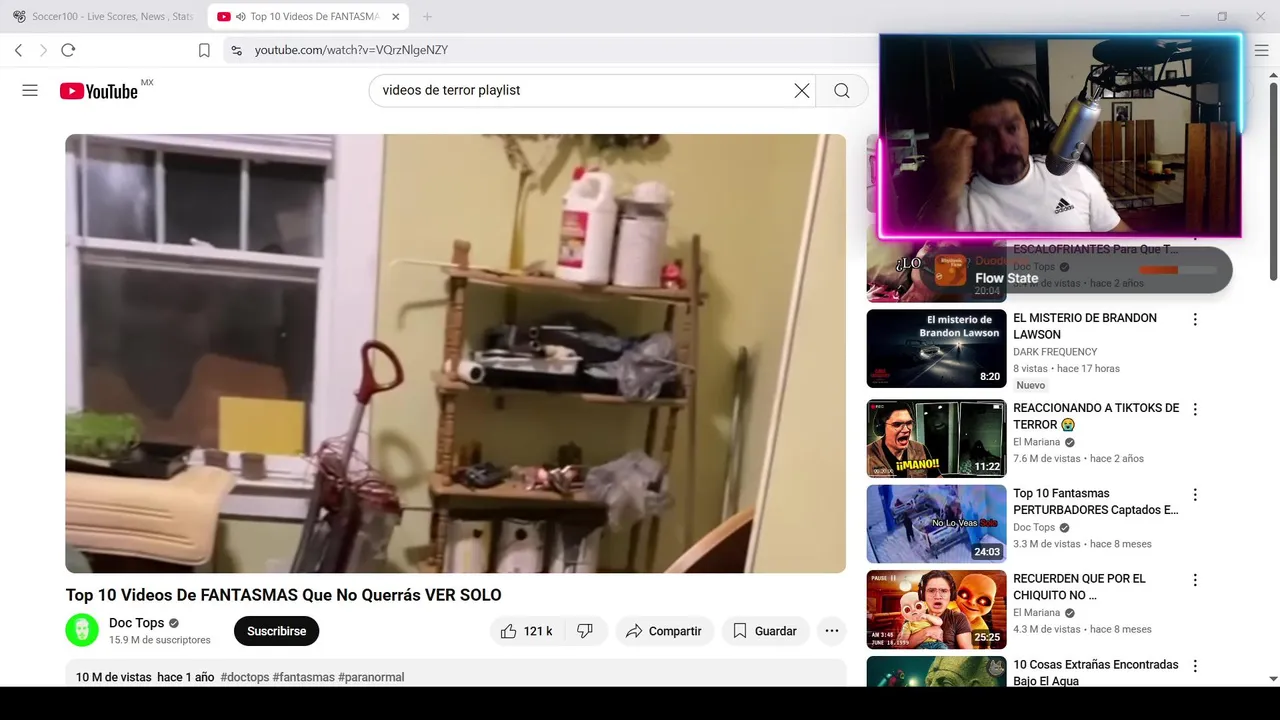
Task: Open 10 Cosas Extrañas Encontradas Bajo El Agua title
Action: [1096, 672]
